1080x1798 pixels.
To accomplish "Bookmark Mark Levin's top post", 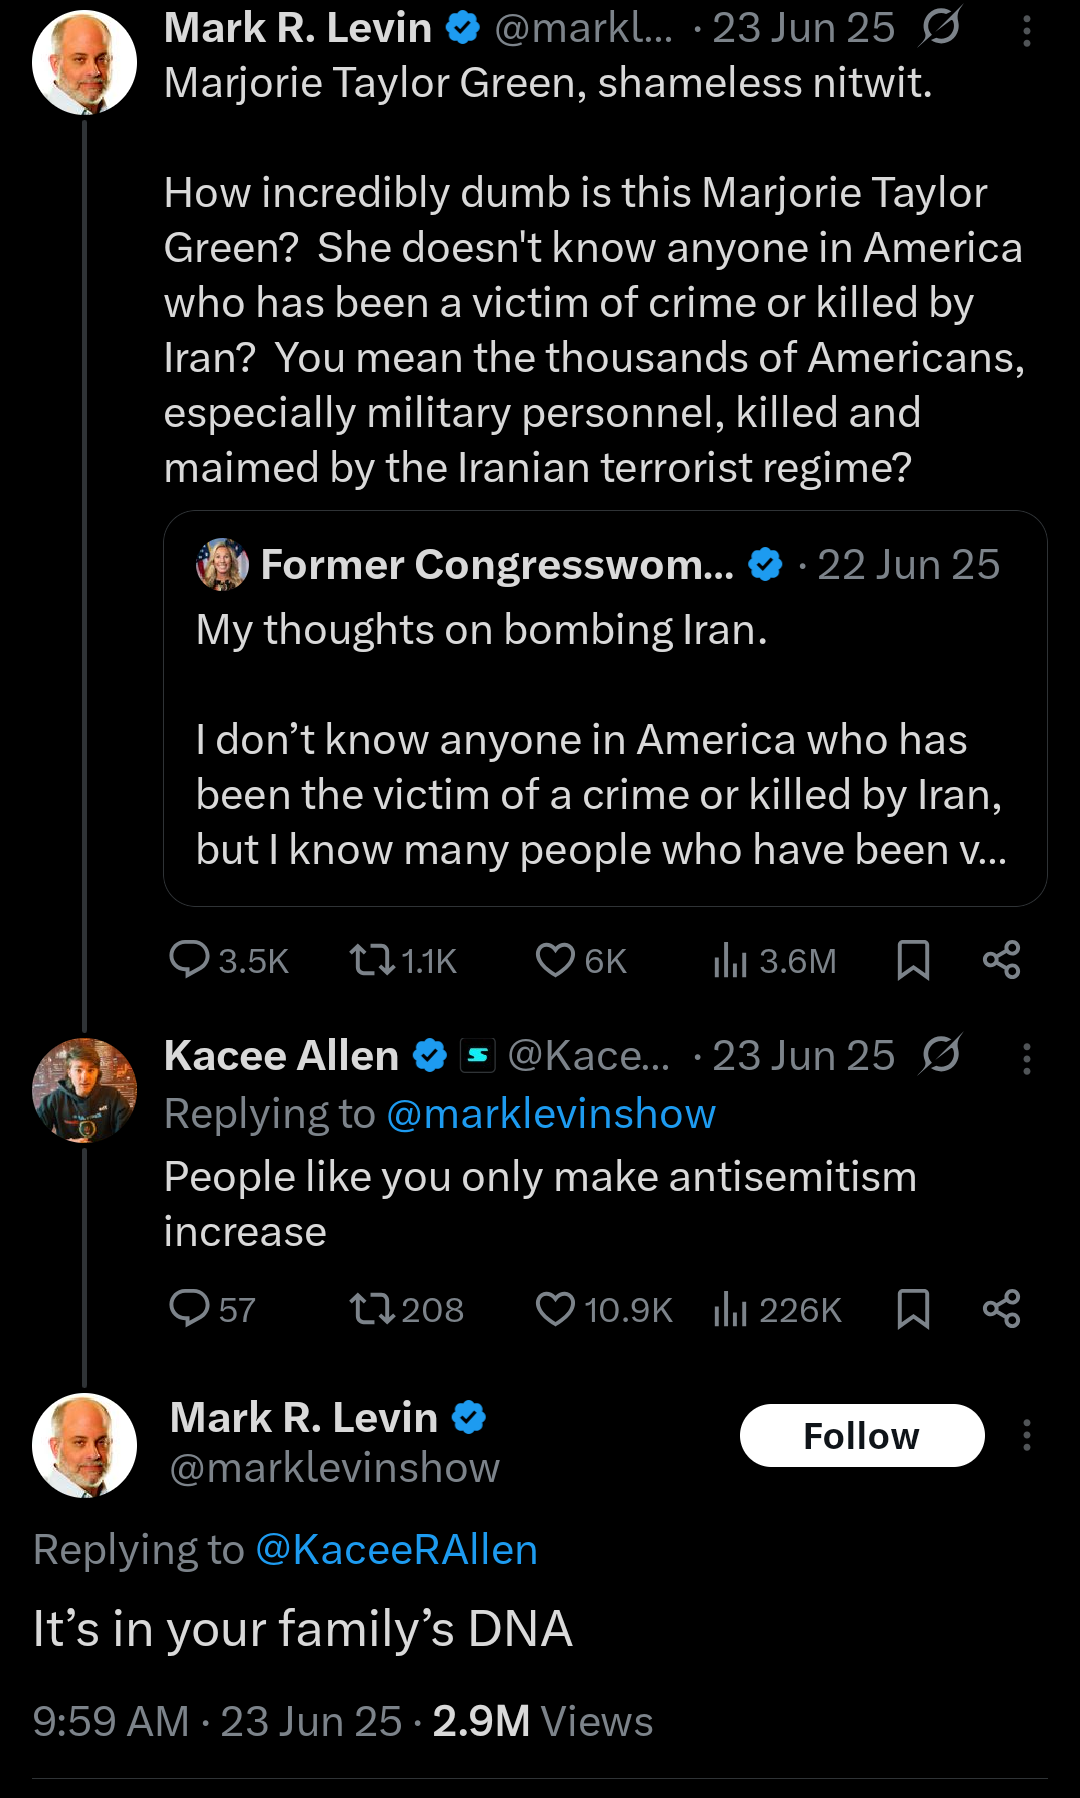I will 913,959.
